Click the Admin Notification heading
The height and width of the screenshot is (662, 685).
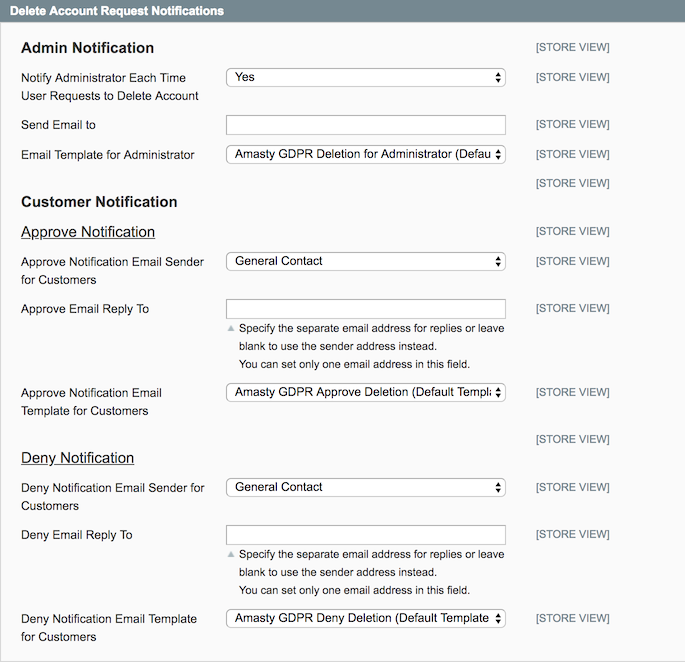coord(87,48)
